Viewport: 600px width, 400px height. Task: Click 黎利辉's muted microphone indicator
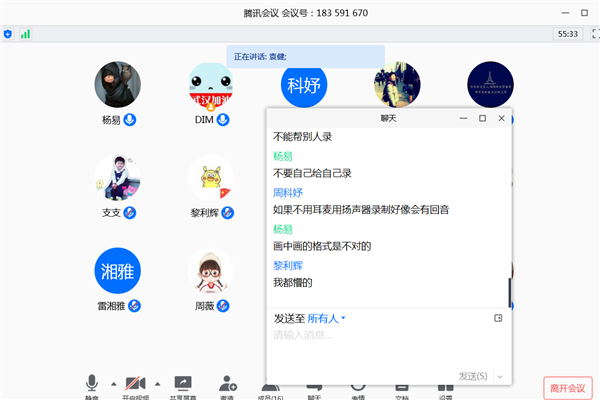(x=228, y=213)
